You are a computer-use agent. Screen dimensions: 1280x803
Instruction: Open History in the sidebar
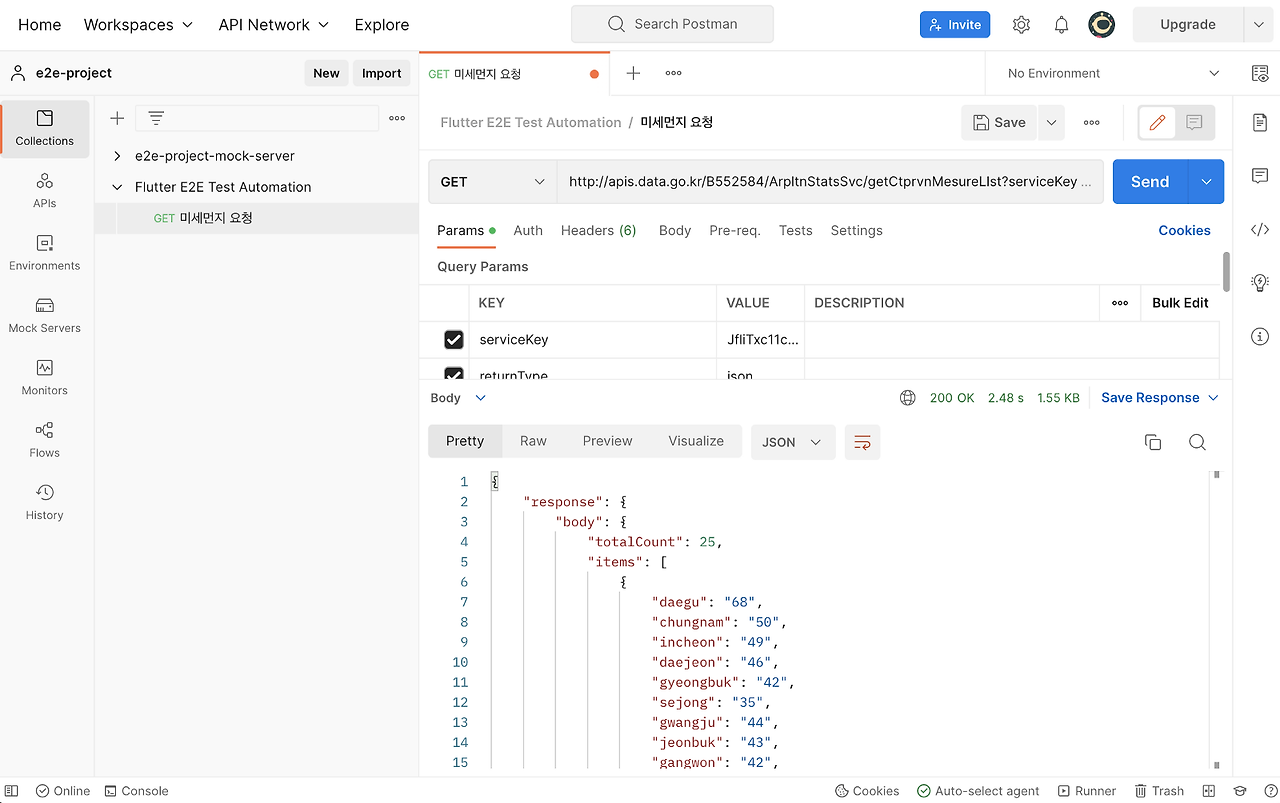[x=45, y=502]
